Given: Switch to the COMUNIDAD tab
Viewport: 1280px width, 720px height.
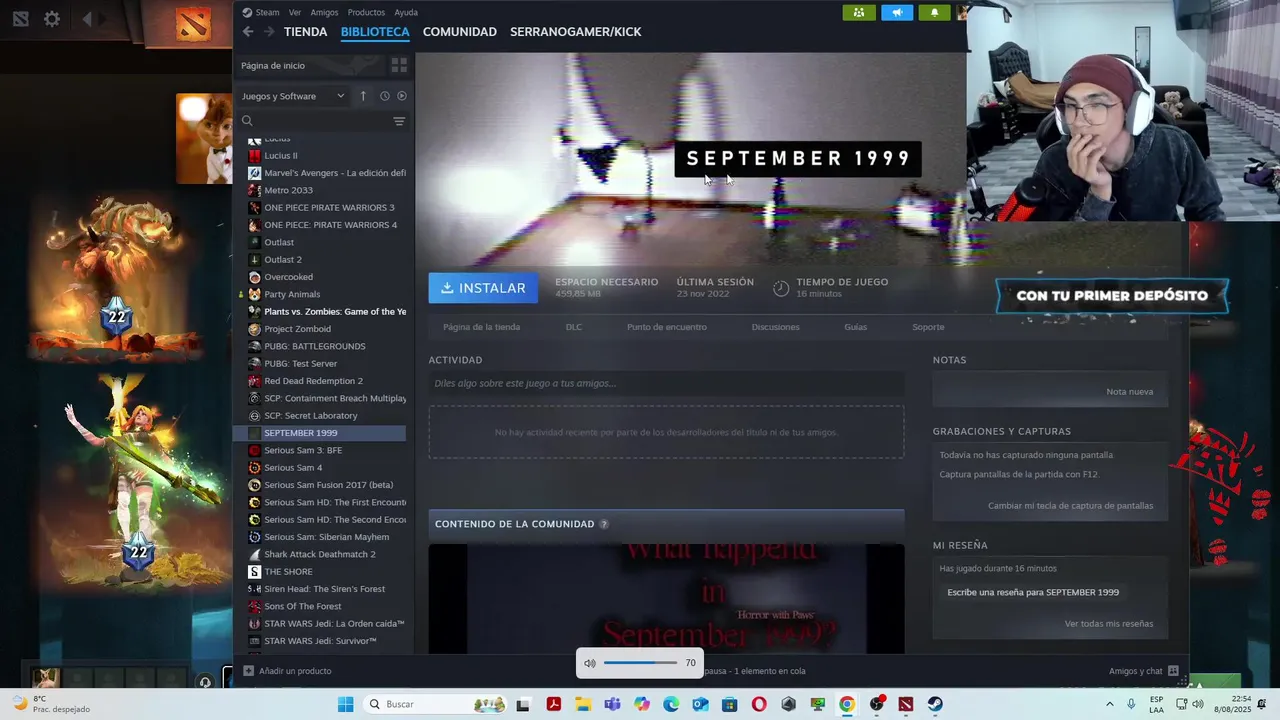Looking at the screenshot, I should pos(460,32).
